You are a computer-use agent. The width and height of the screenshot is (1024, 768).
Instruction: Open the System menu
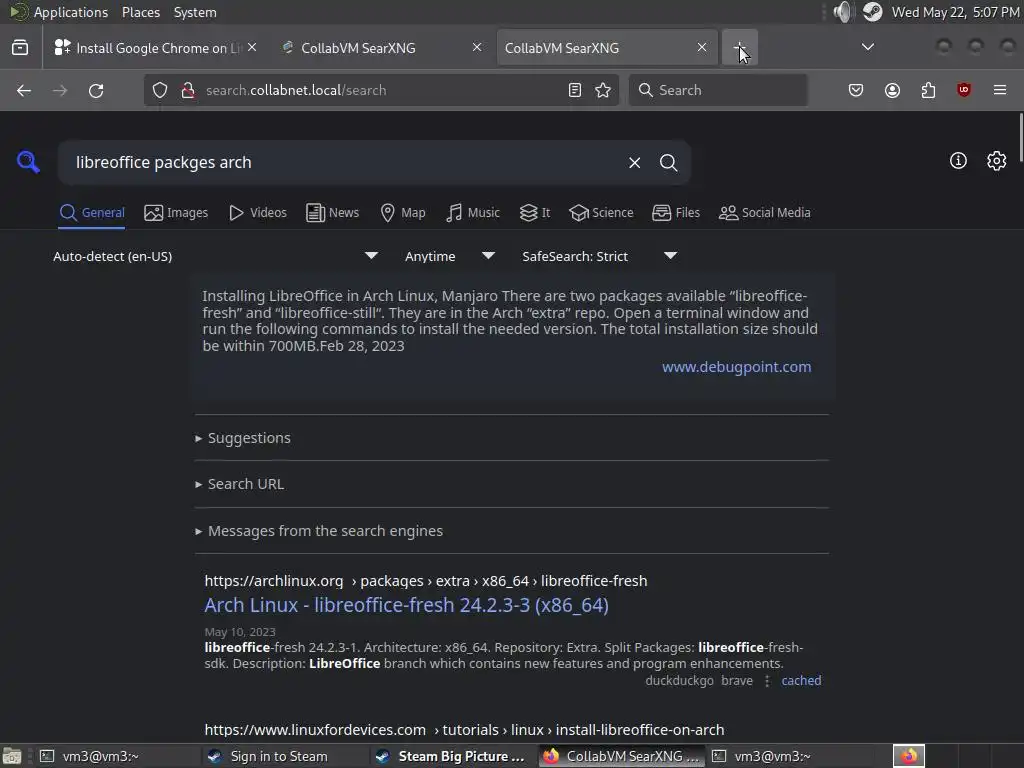coord(195,12)
